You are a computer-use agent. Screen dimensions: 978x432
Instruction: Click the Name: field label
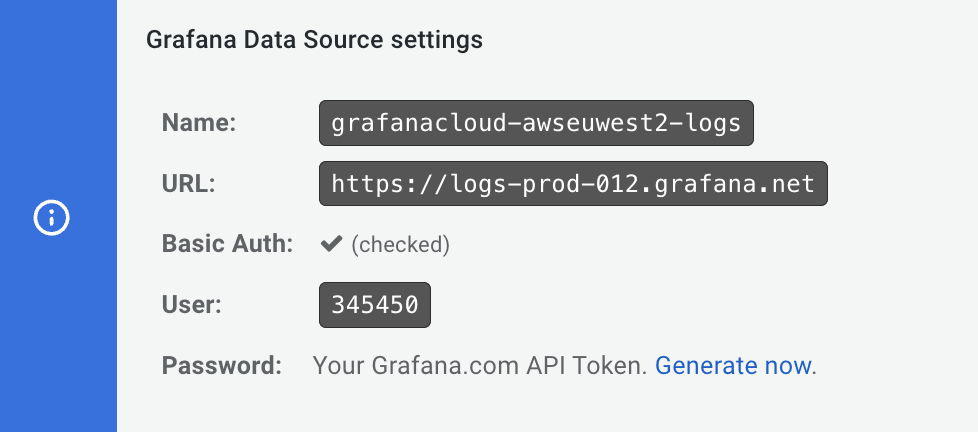pos(198,124)
